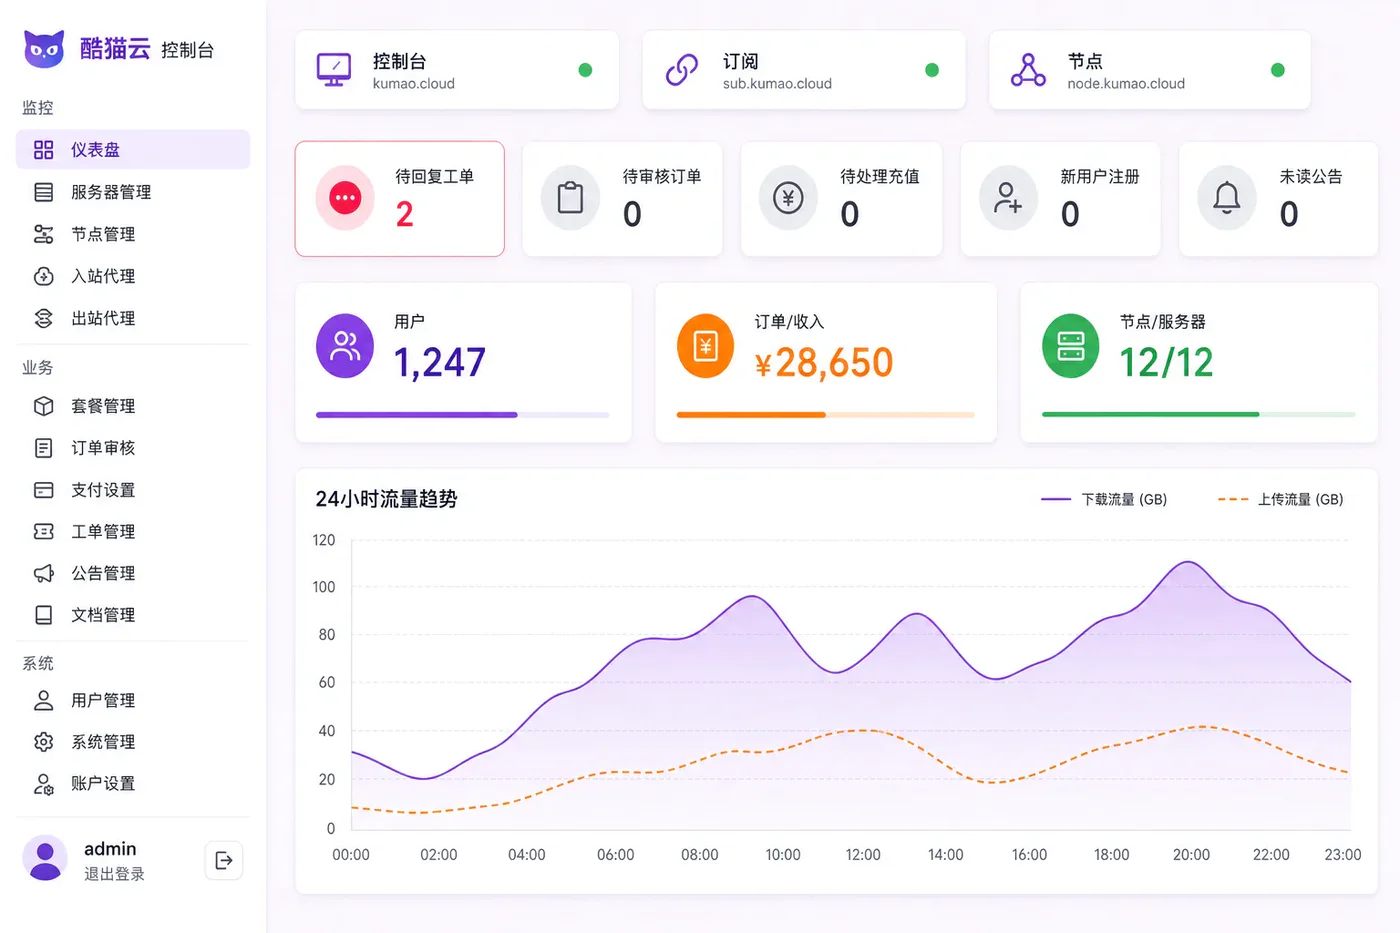Click the 节点管理 sliders icon
1400x933 pixels.
[44, 234]
